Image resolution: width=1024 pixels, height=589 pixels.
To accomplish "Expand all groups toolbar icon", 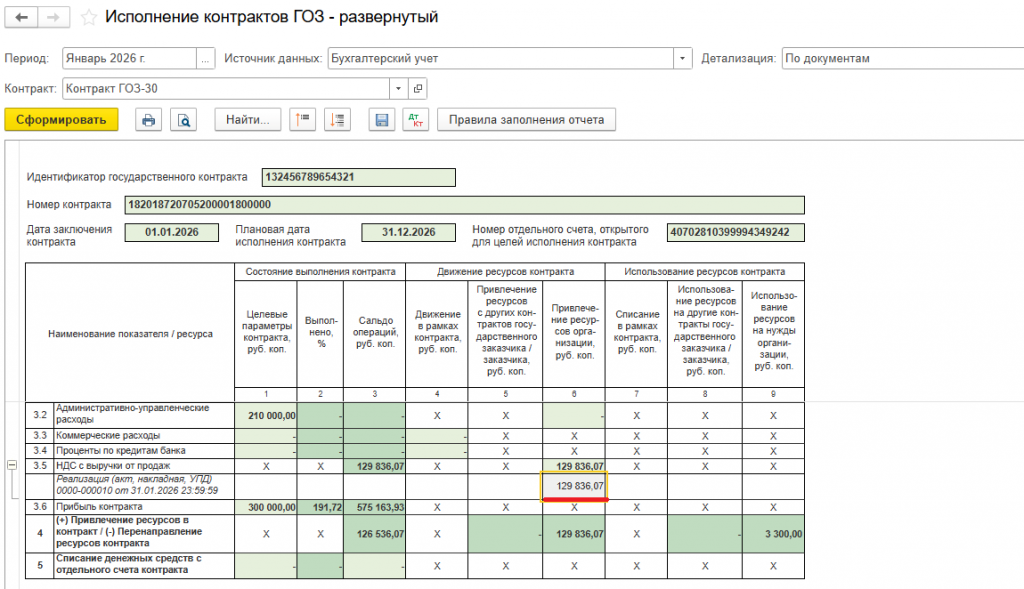I will [337, 120].
